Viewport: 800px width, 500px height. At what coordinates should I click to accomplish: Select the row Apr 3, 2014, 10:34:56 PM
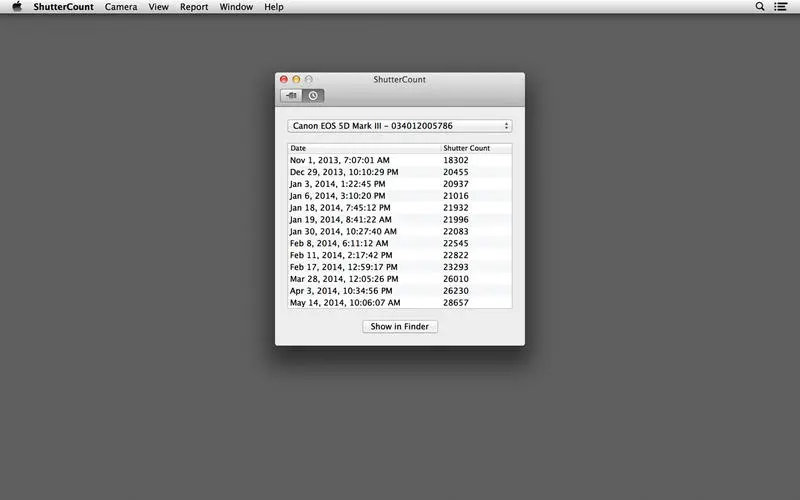click(x=399, y=291)
